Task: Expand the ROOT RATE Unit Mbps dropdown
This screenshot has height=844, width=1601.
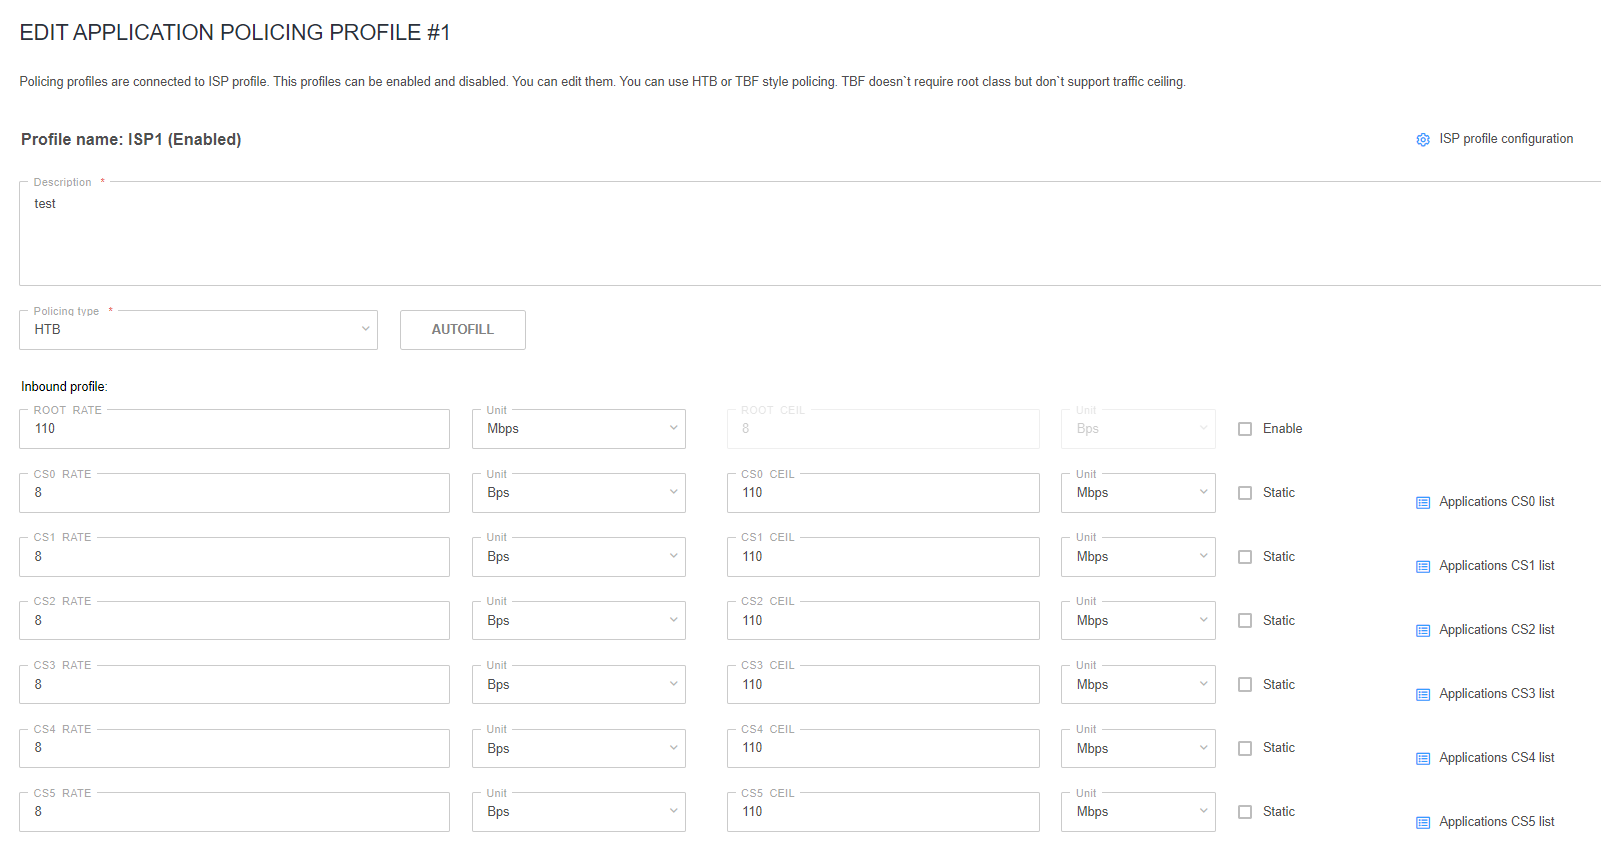Action: (578, 429)
